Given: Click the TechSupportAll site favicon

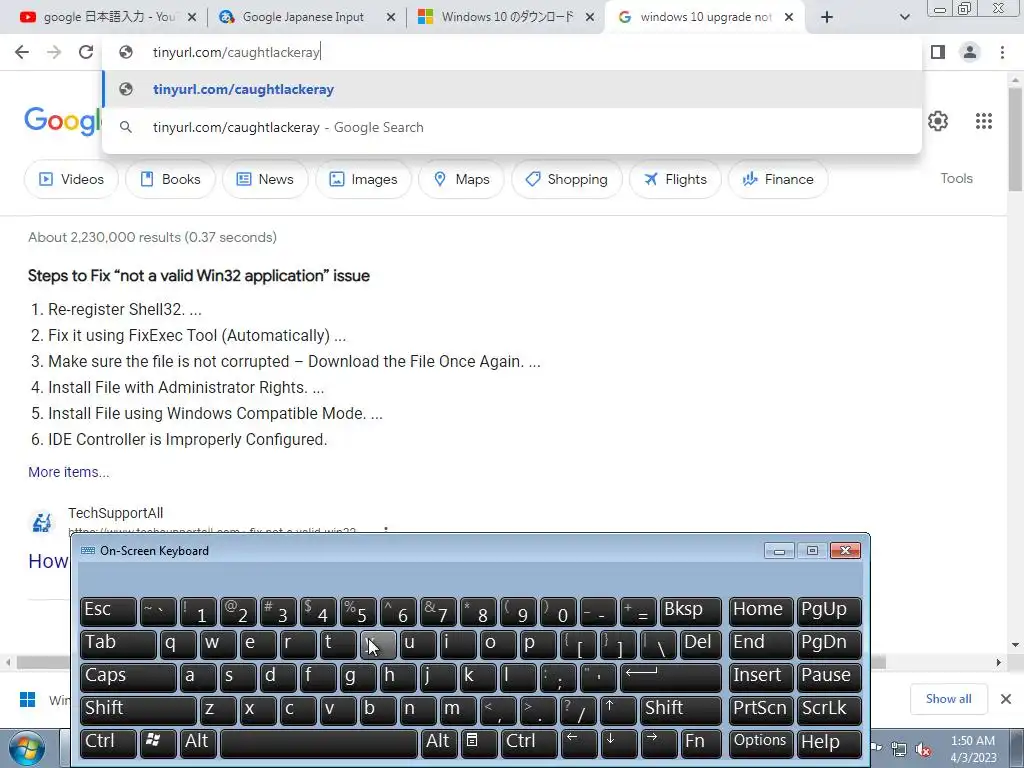Looking at the screenshot, I should tap(42, 522).
